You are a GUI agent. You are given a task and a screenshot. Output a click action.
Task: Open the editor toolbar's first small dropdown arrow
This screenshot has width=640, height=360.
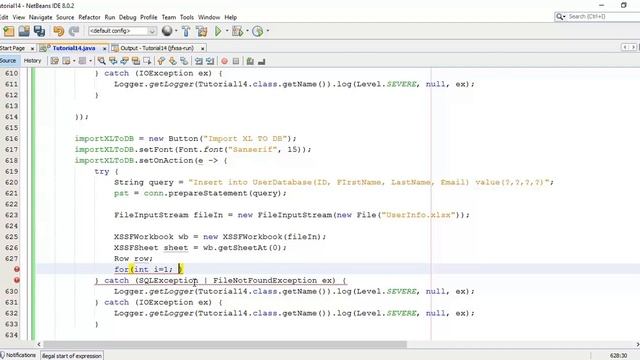click(74, 61)
